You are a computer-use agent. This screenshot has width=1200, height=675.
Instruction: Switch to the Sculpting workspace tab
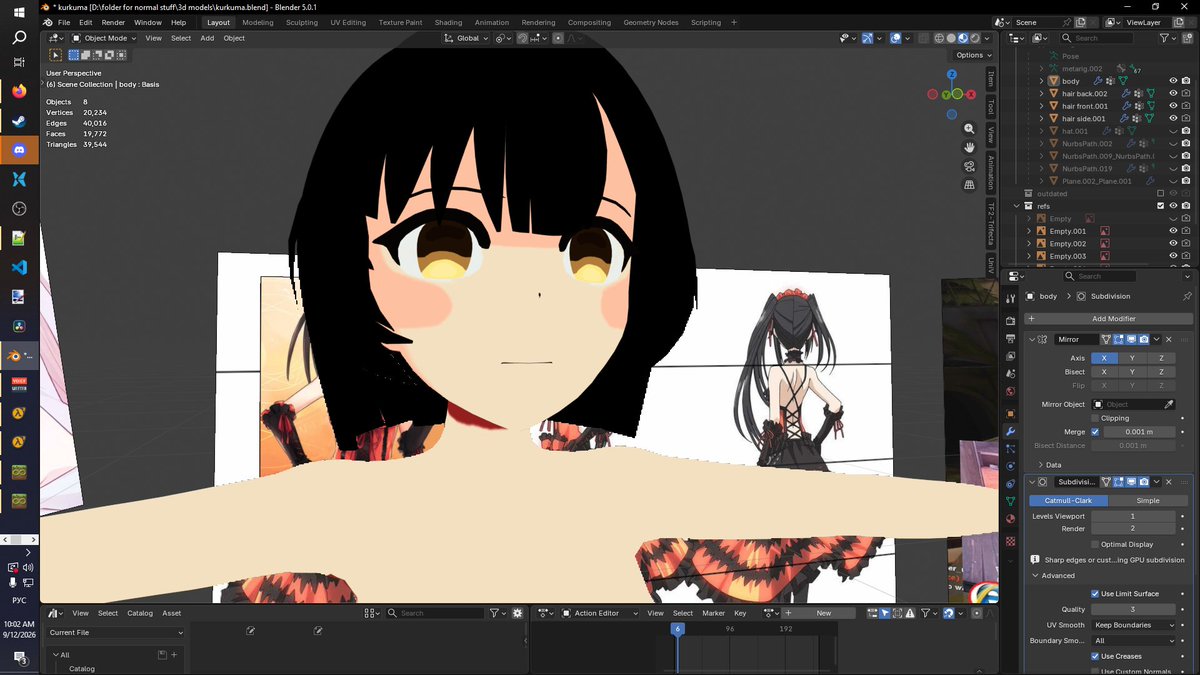[302, 22]
